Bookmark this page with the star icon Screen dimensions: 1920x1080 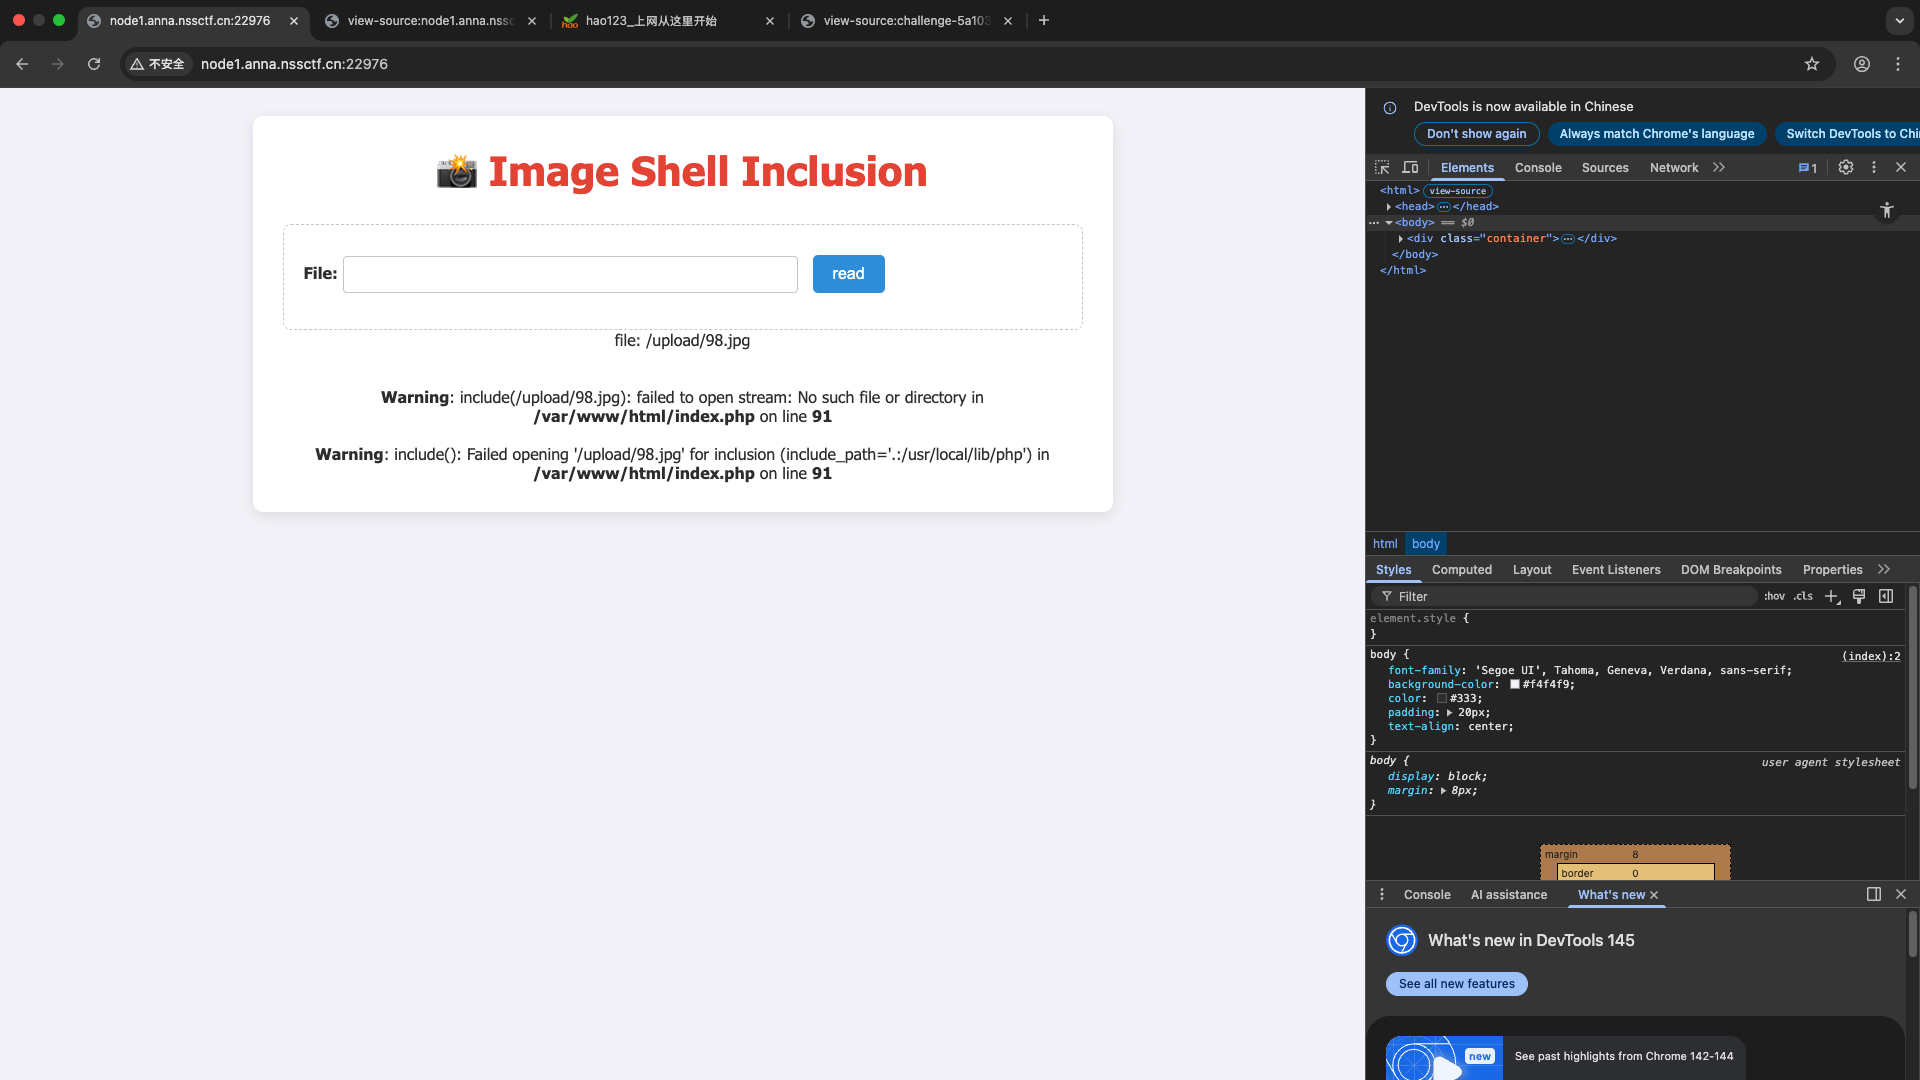(1812, 64)
